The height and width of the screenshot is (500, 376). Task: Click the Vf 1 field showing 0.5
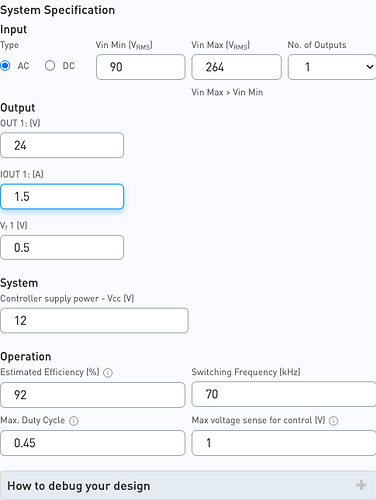tap(62, 247)
